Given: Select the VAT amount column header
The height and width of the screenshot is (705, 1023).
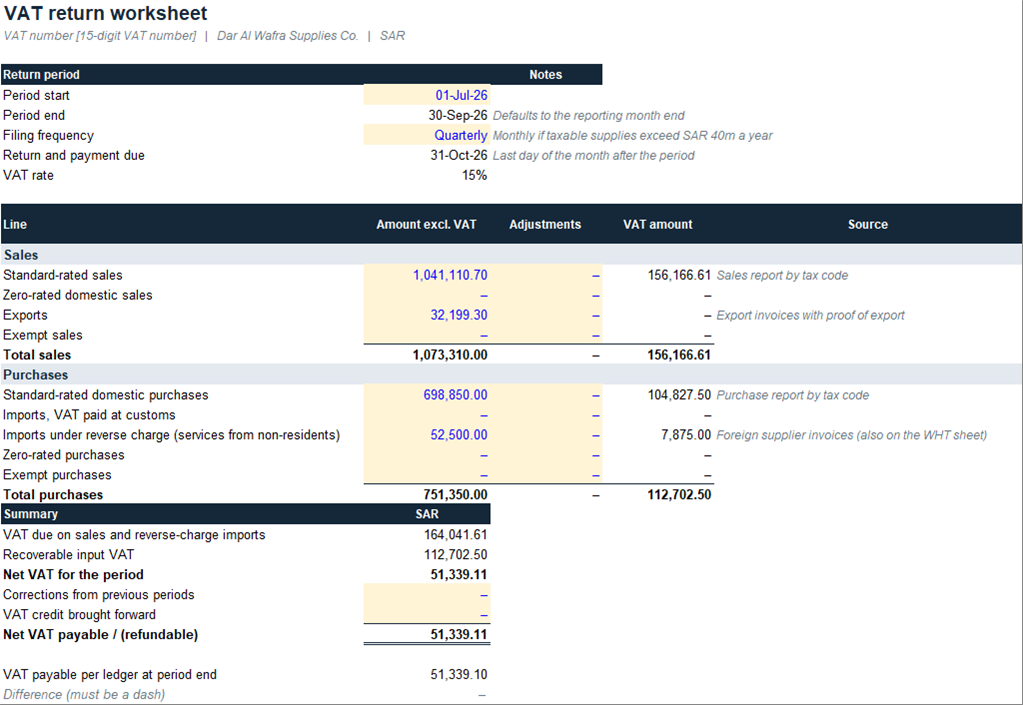Looking at the screenshot, I should 658,224.
